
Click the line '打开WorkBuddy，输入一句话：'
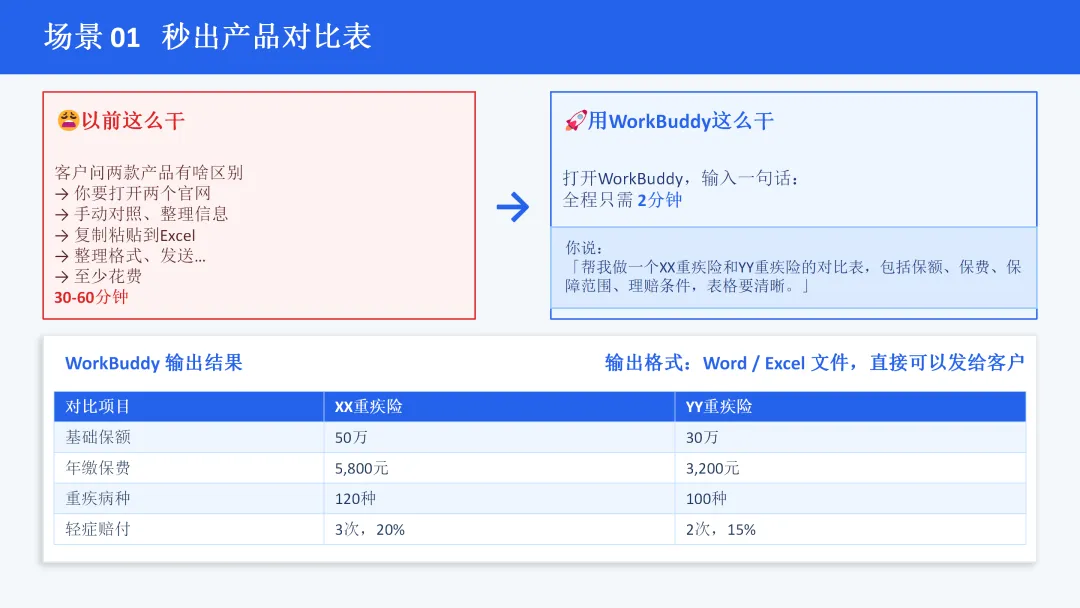pyautogui.click(x=681, y=178)
